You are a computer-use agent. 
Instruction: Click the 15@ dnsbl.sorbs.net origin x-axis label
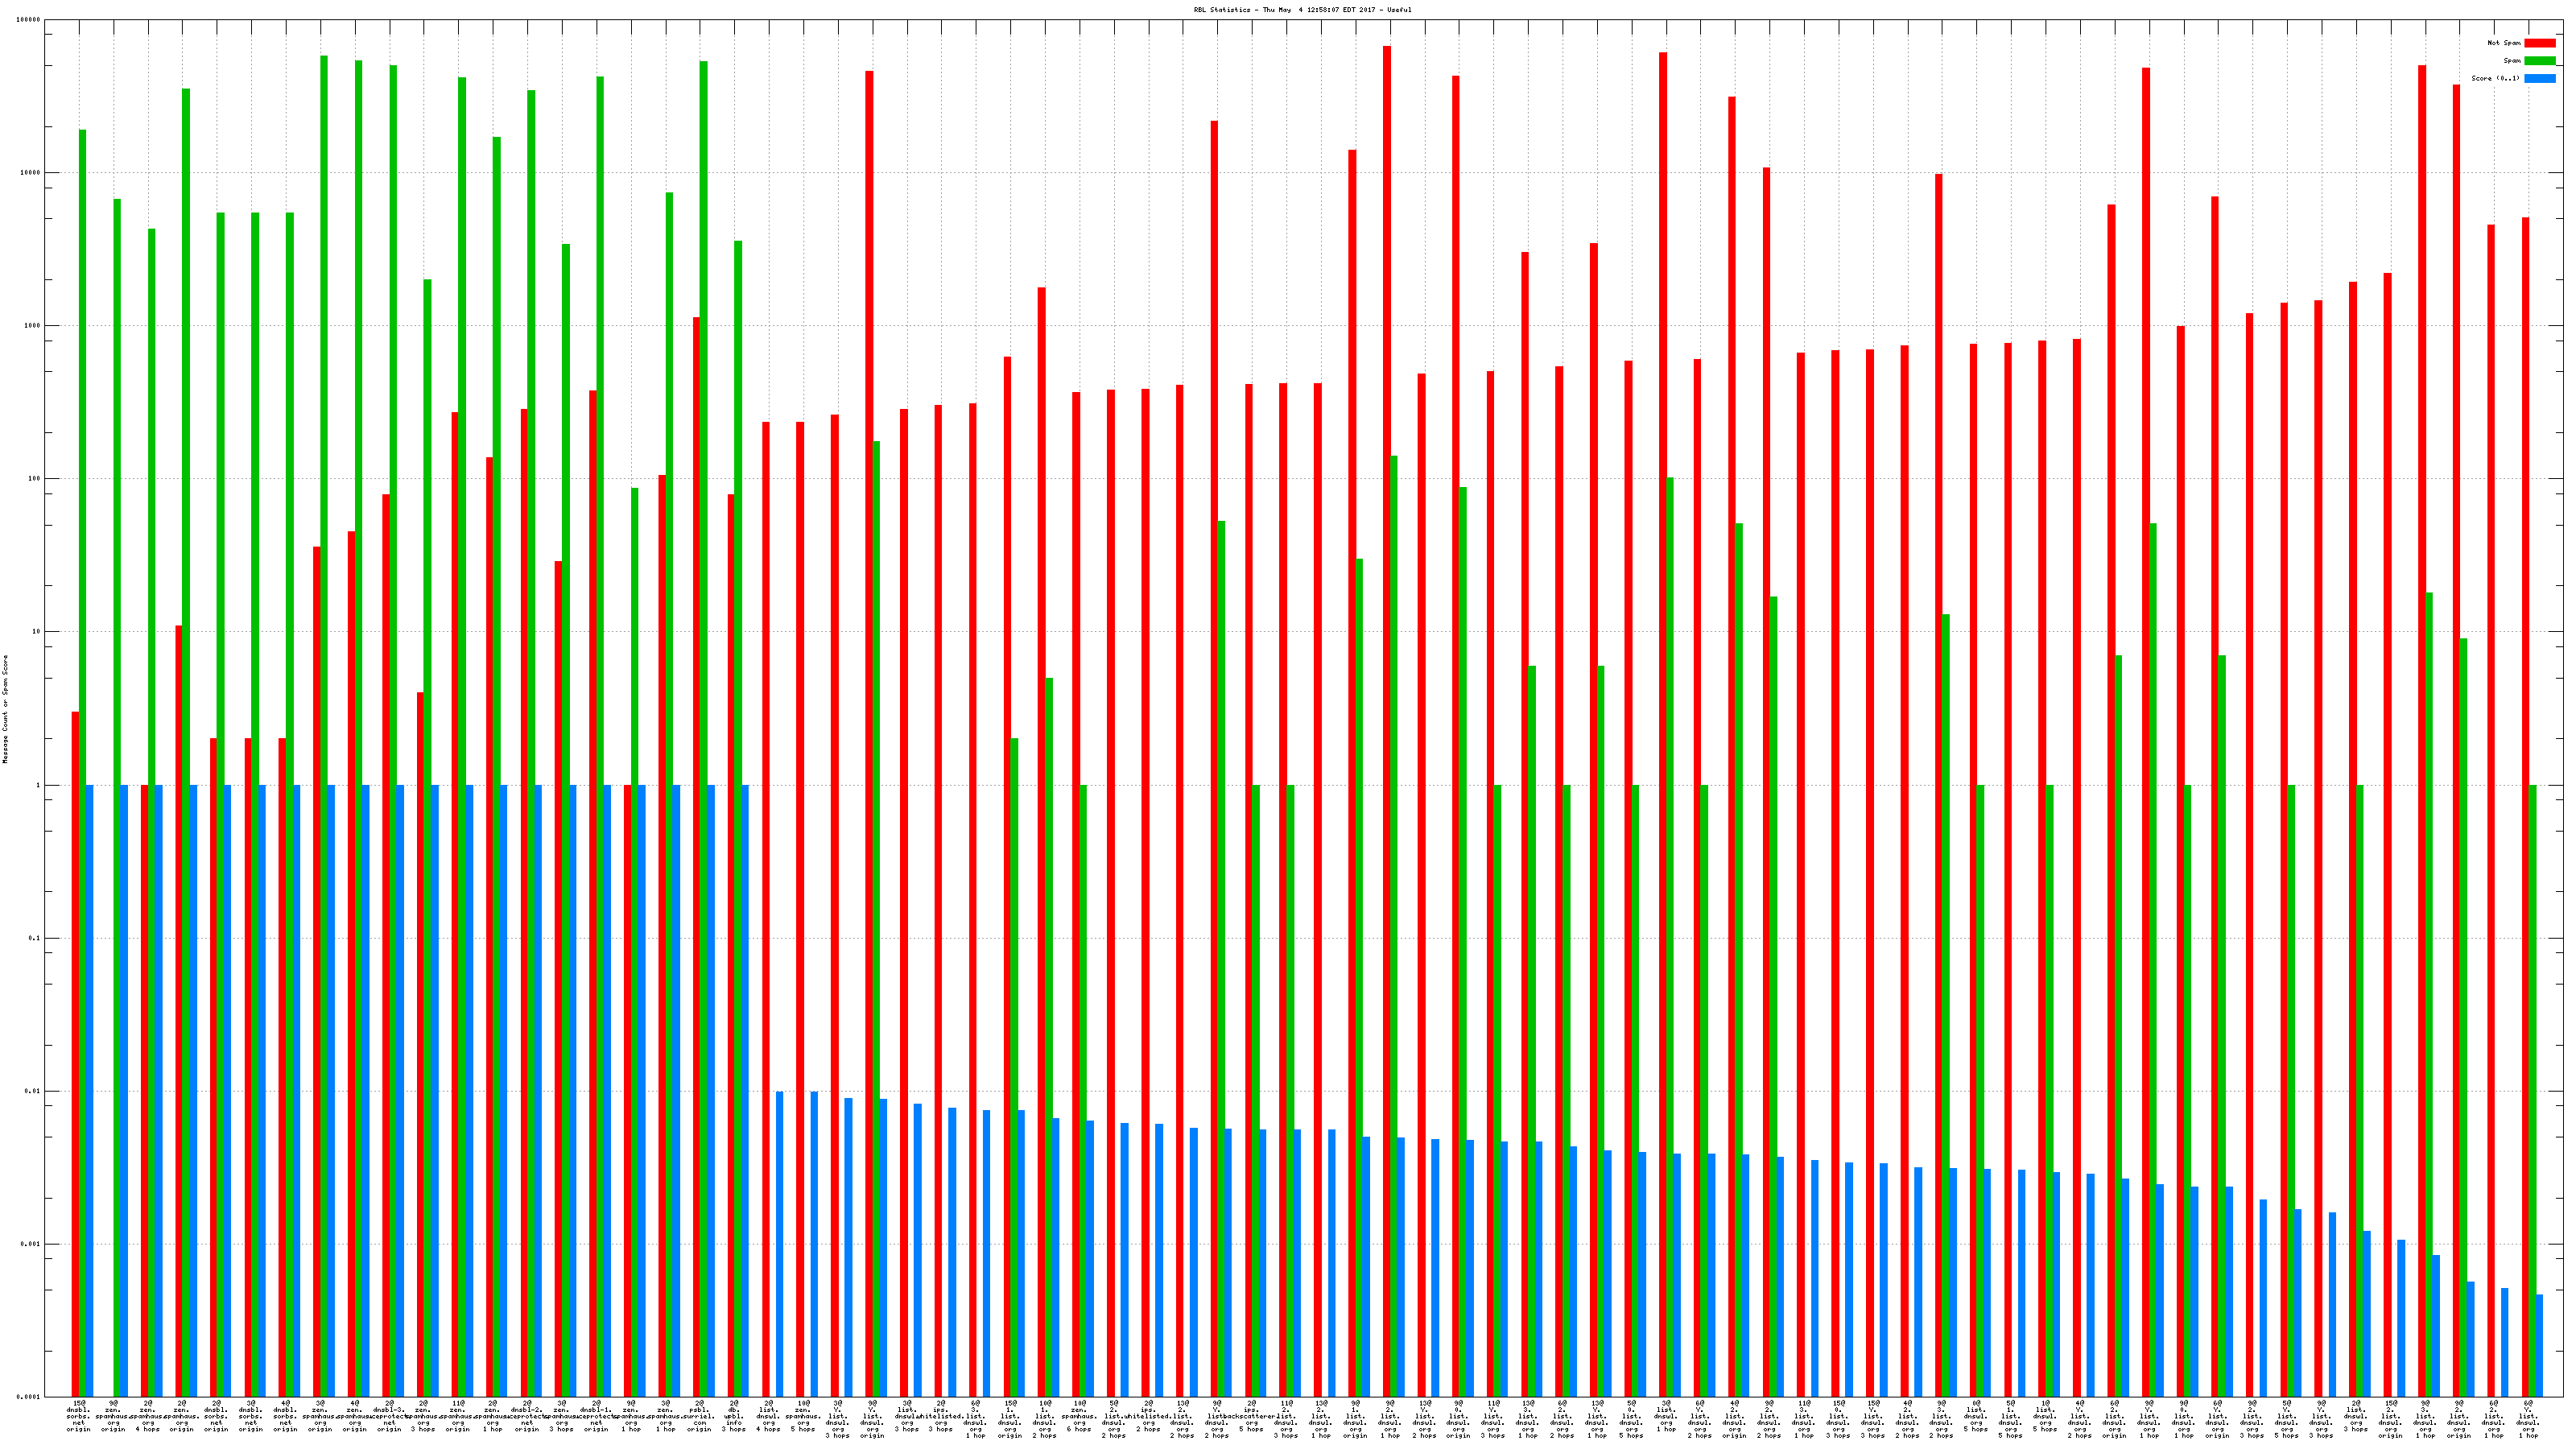(79, 1416)
